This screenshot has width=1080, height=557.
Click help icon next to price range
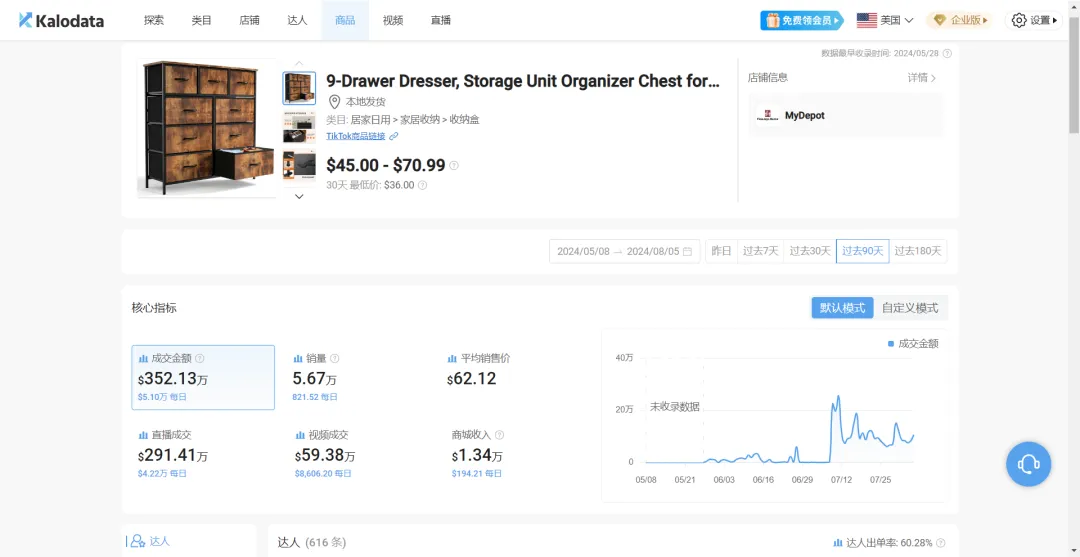pyautogui.click(x=454, y=165)
